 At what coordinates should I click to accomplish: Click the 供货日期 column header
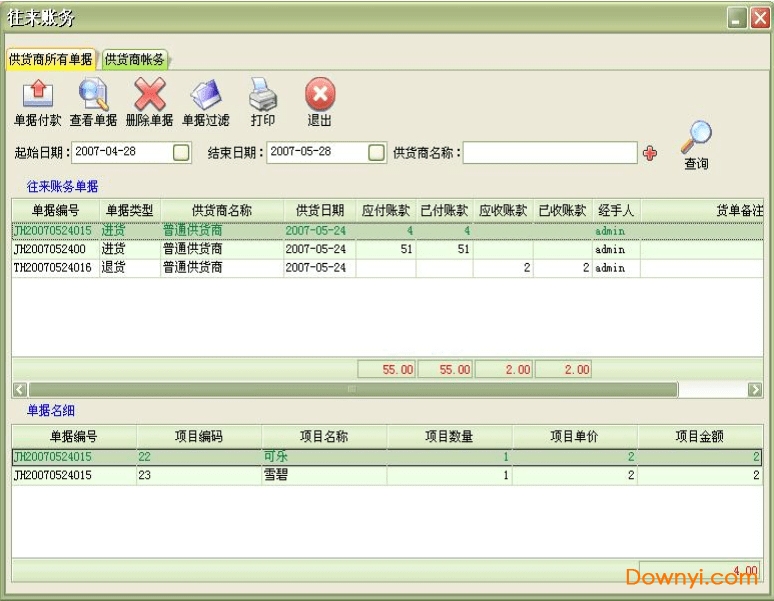tap(319, 211)
